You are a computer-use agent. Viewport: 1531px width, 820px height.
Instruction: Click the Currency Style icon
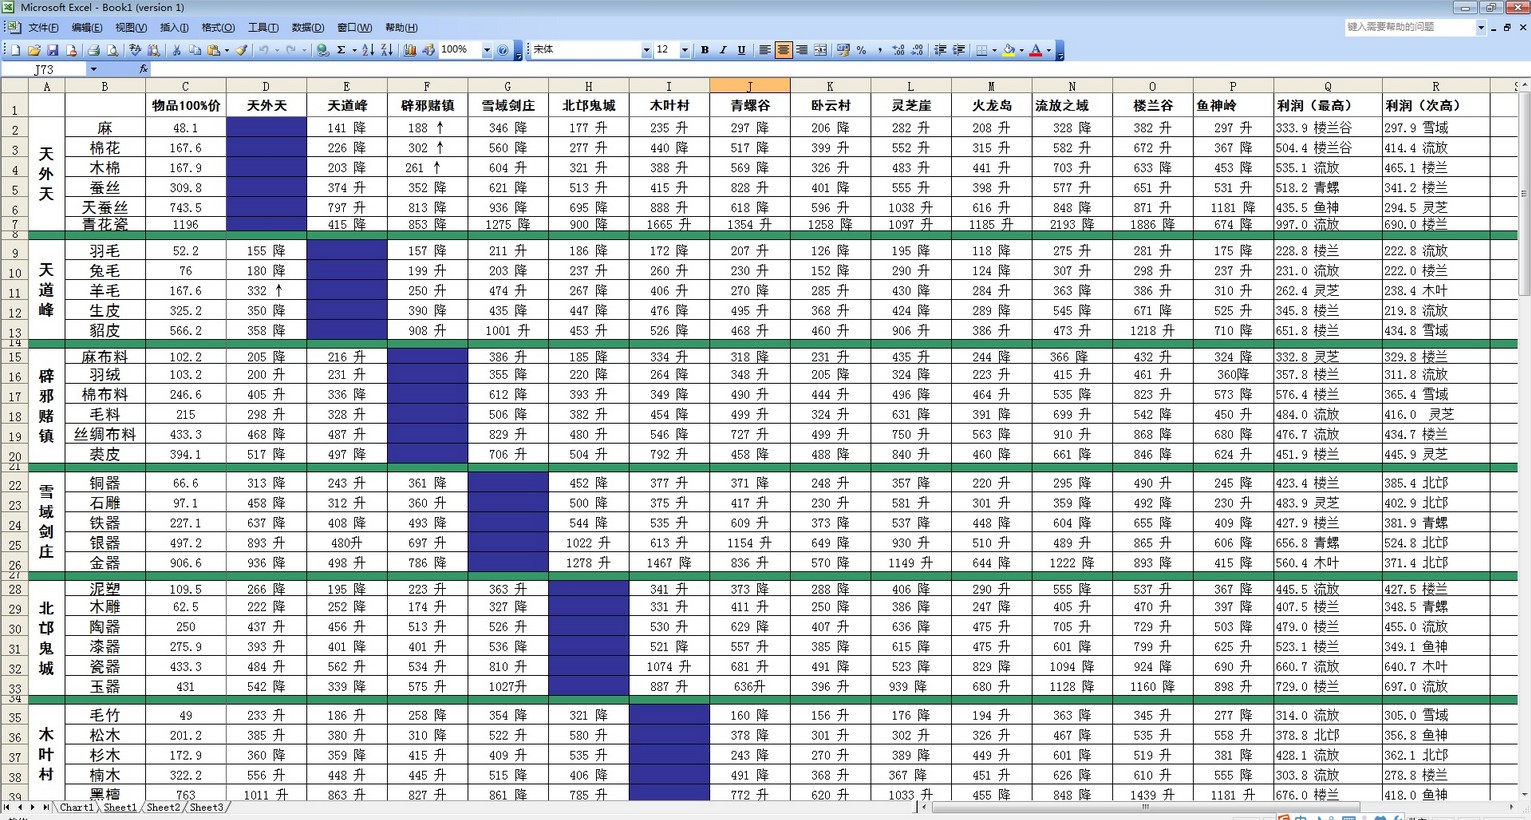point(843,50)
